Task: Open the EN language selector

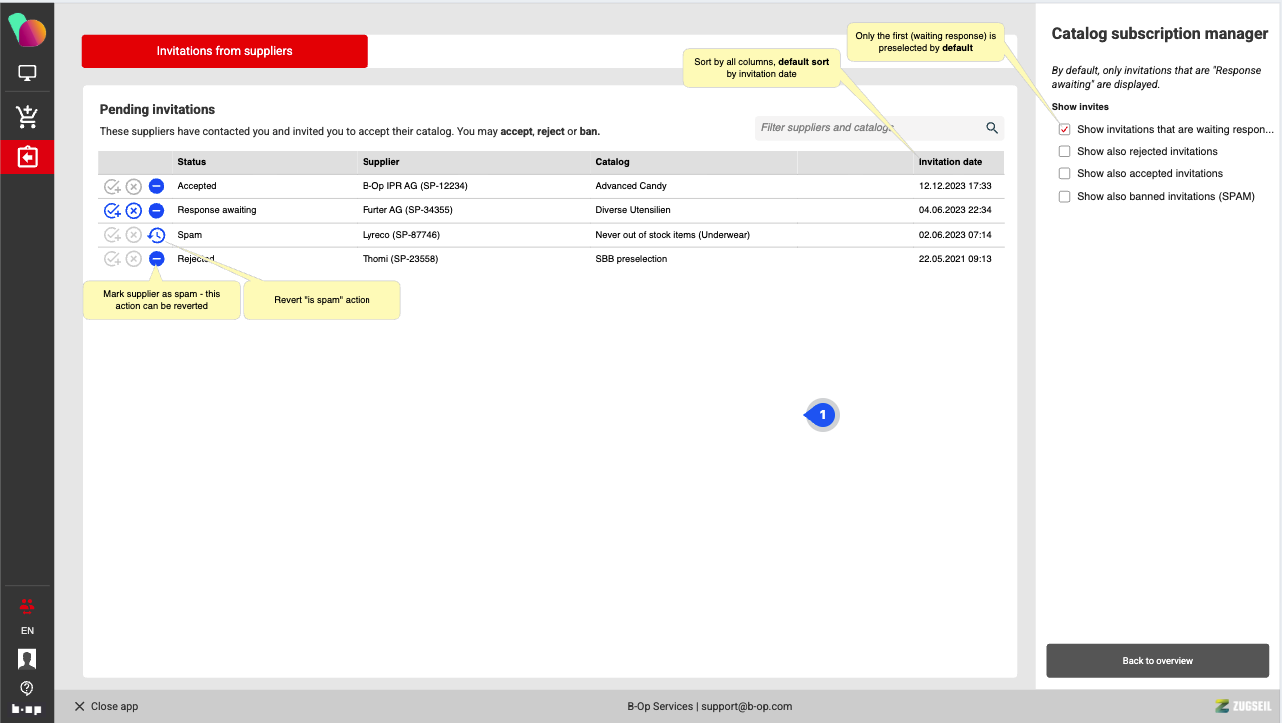Action: (27, 631)
